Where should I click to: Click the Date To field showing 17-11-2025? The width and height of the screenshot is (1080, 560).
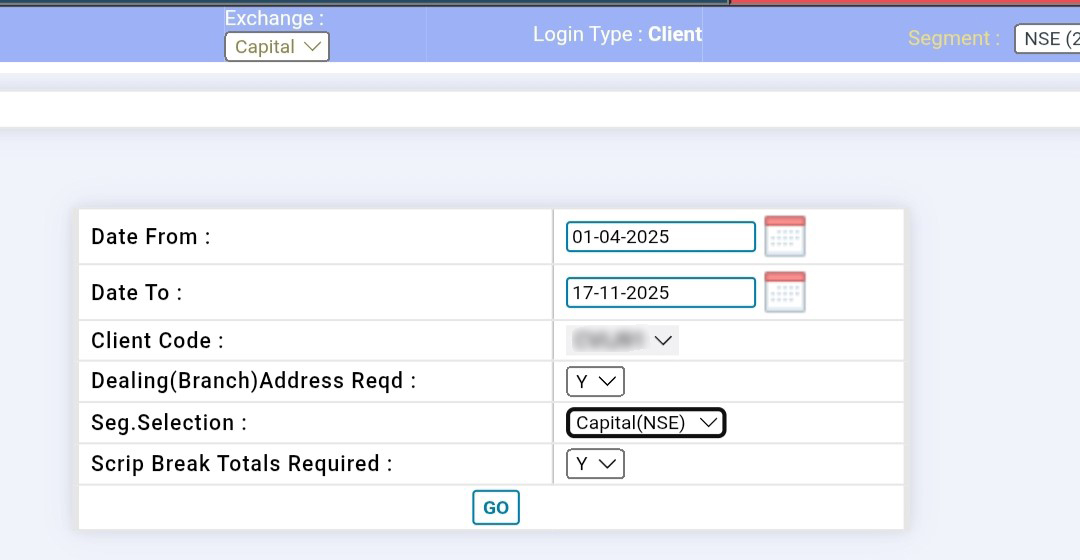660,293
